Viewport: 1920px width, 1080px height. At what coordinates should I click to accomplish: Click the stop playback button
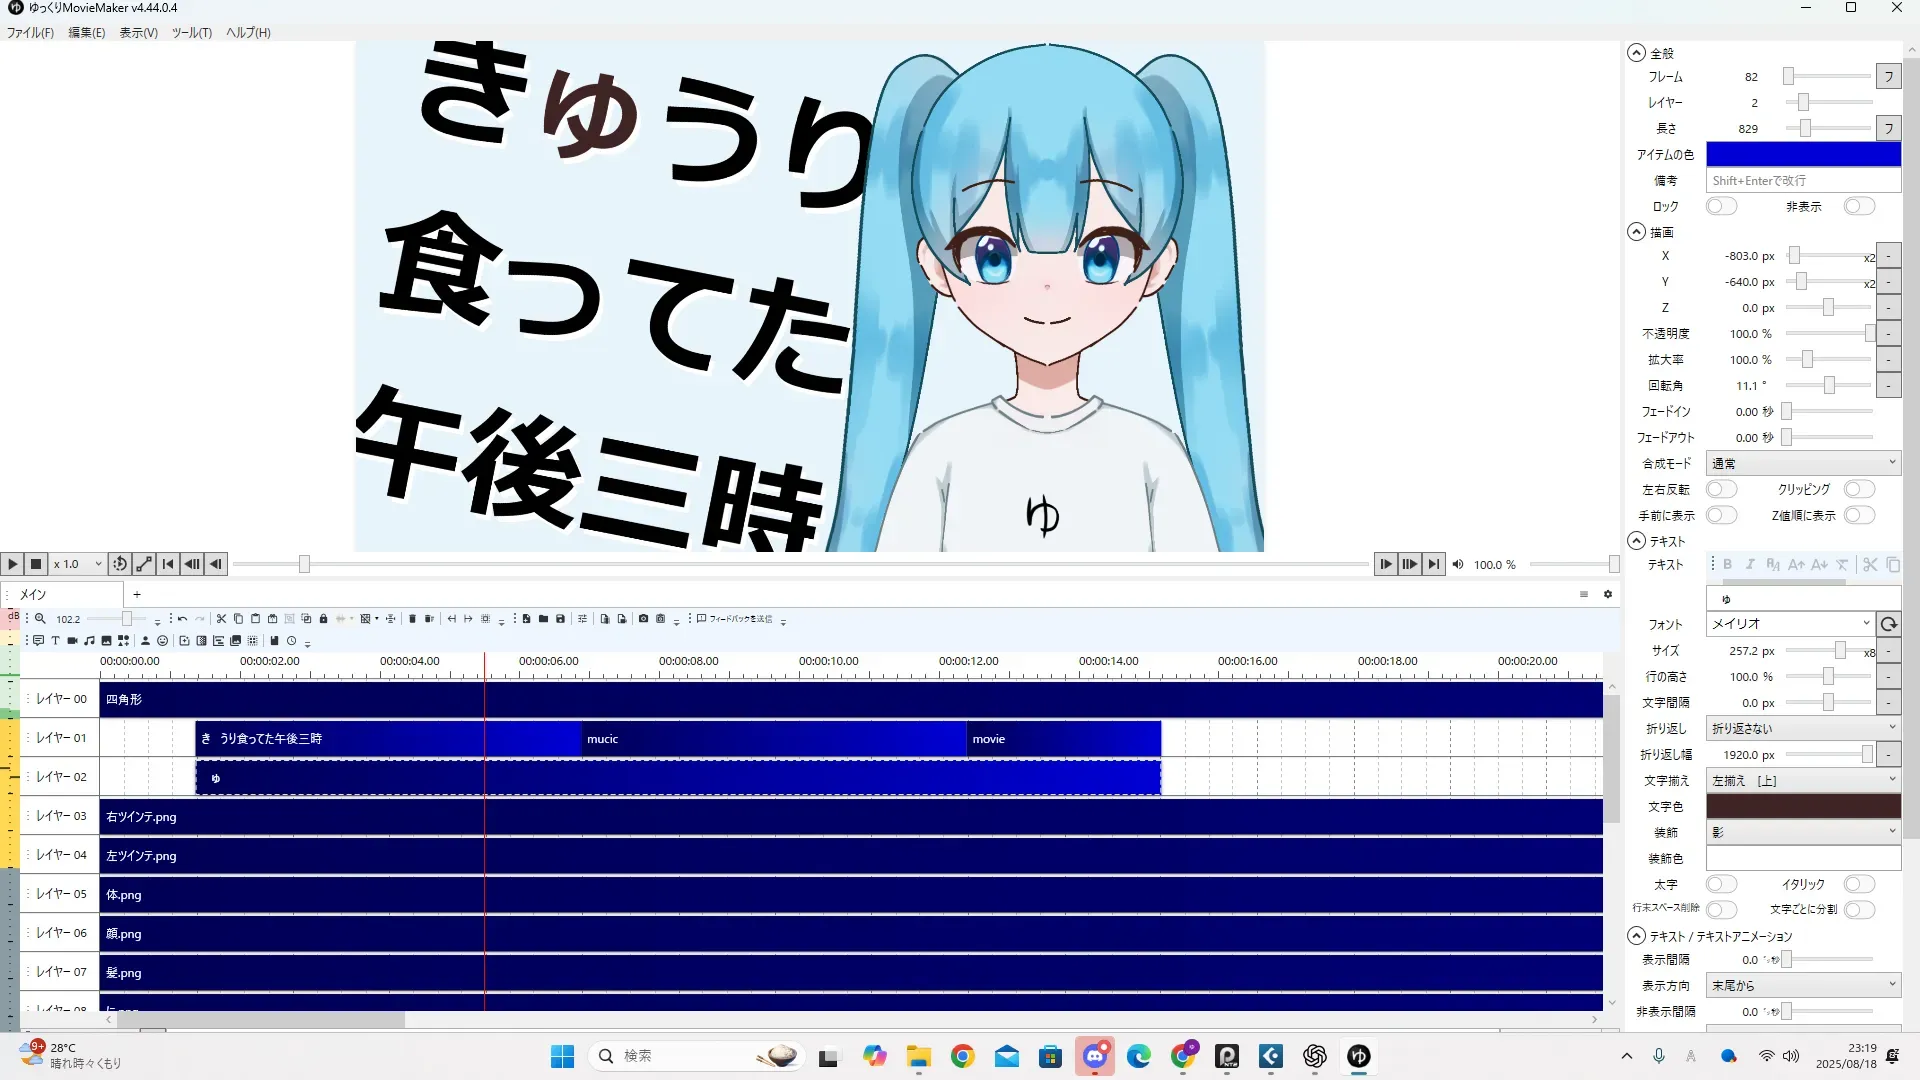36,564
